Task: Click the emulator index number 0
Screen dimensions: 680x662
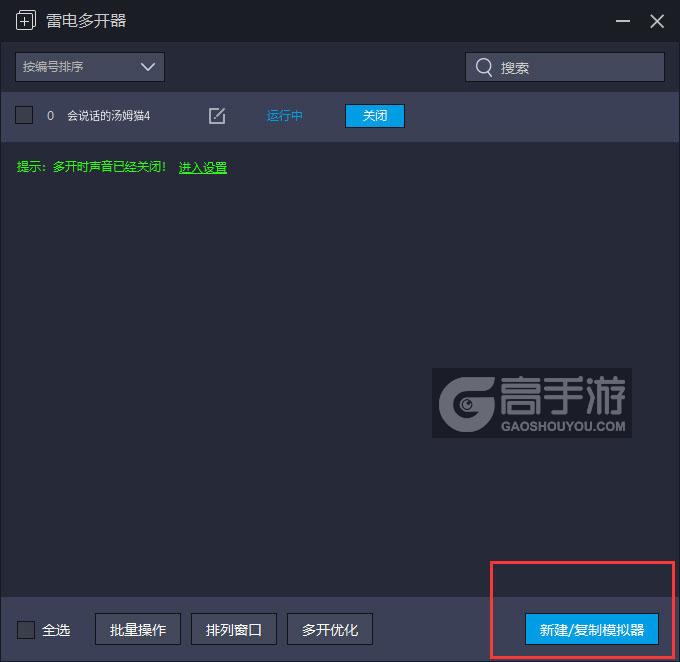Action: pyautogui.click(x=50, y=116)
